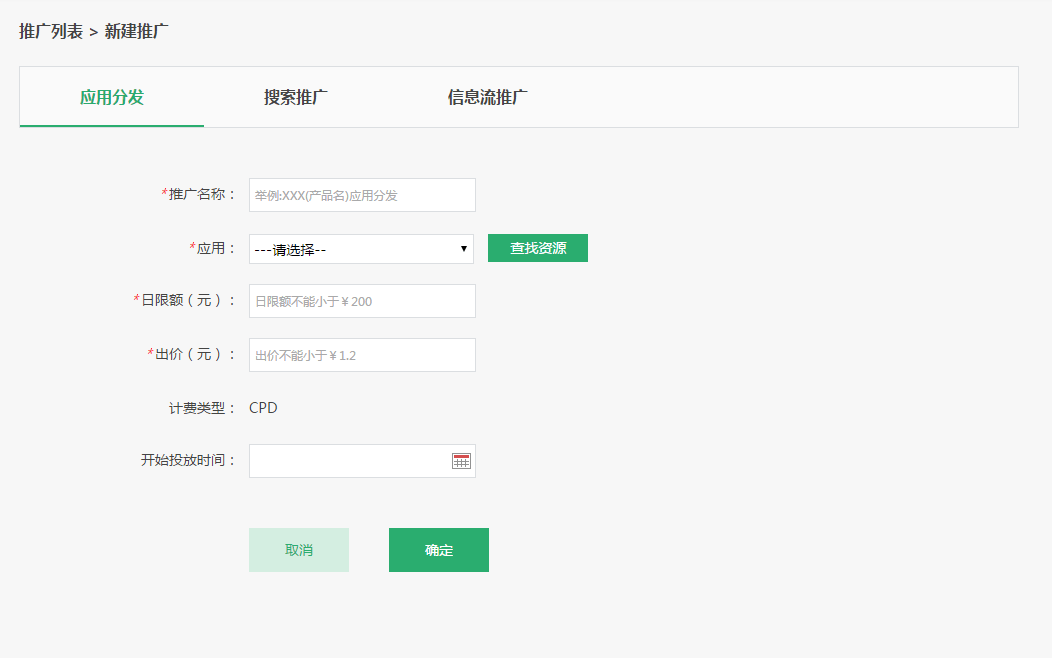1052x658 pixels.
Task: Click the 出价 input field
Action: click(362, 354)
